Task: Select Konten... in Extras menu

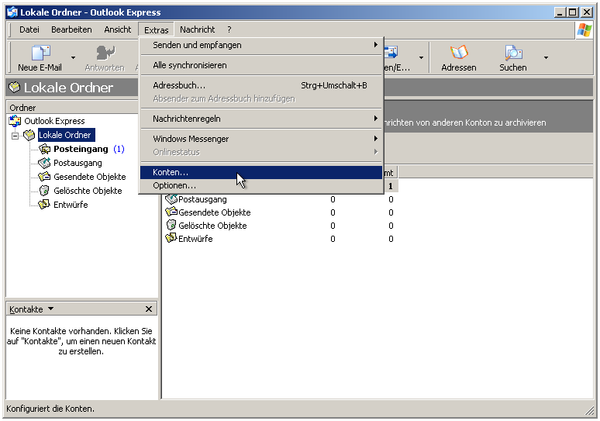Action: (x=261, y=172)
